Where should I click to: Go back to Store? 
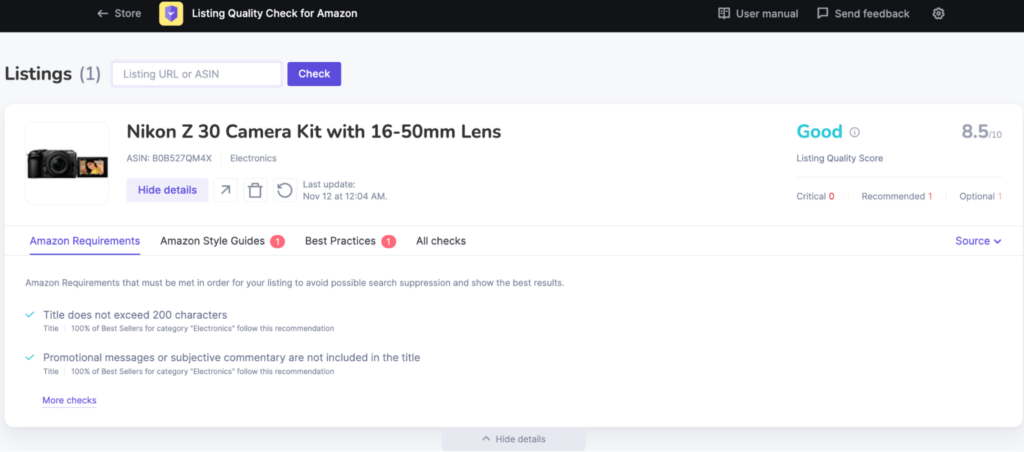click(x=119, y=13)
